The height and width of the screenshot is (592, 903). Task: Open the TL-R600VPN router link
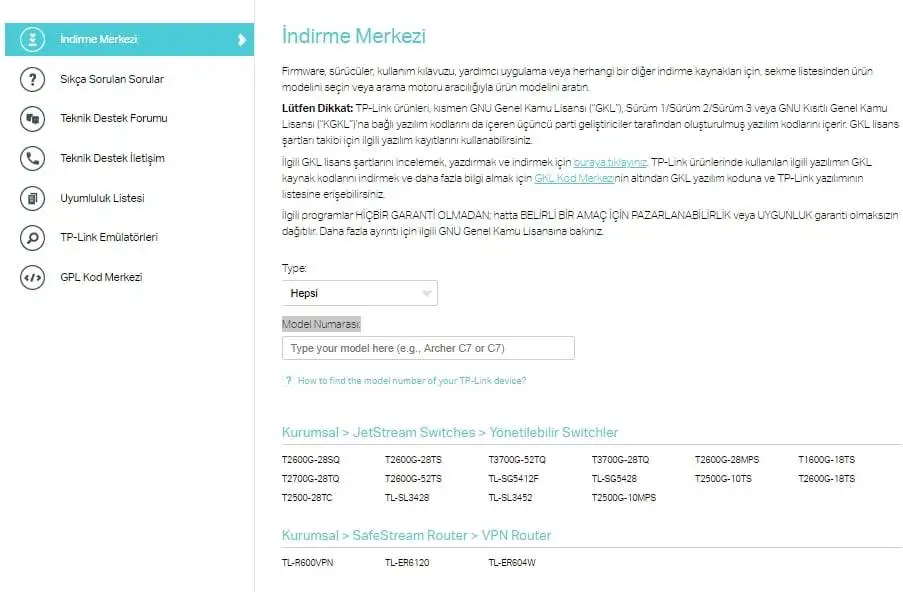[x=308, y=563]
